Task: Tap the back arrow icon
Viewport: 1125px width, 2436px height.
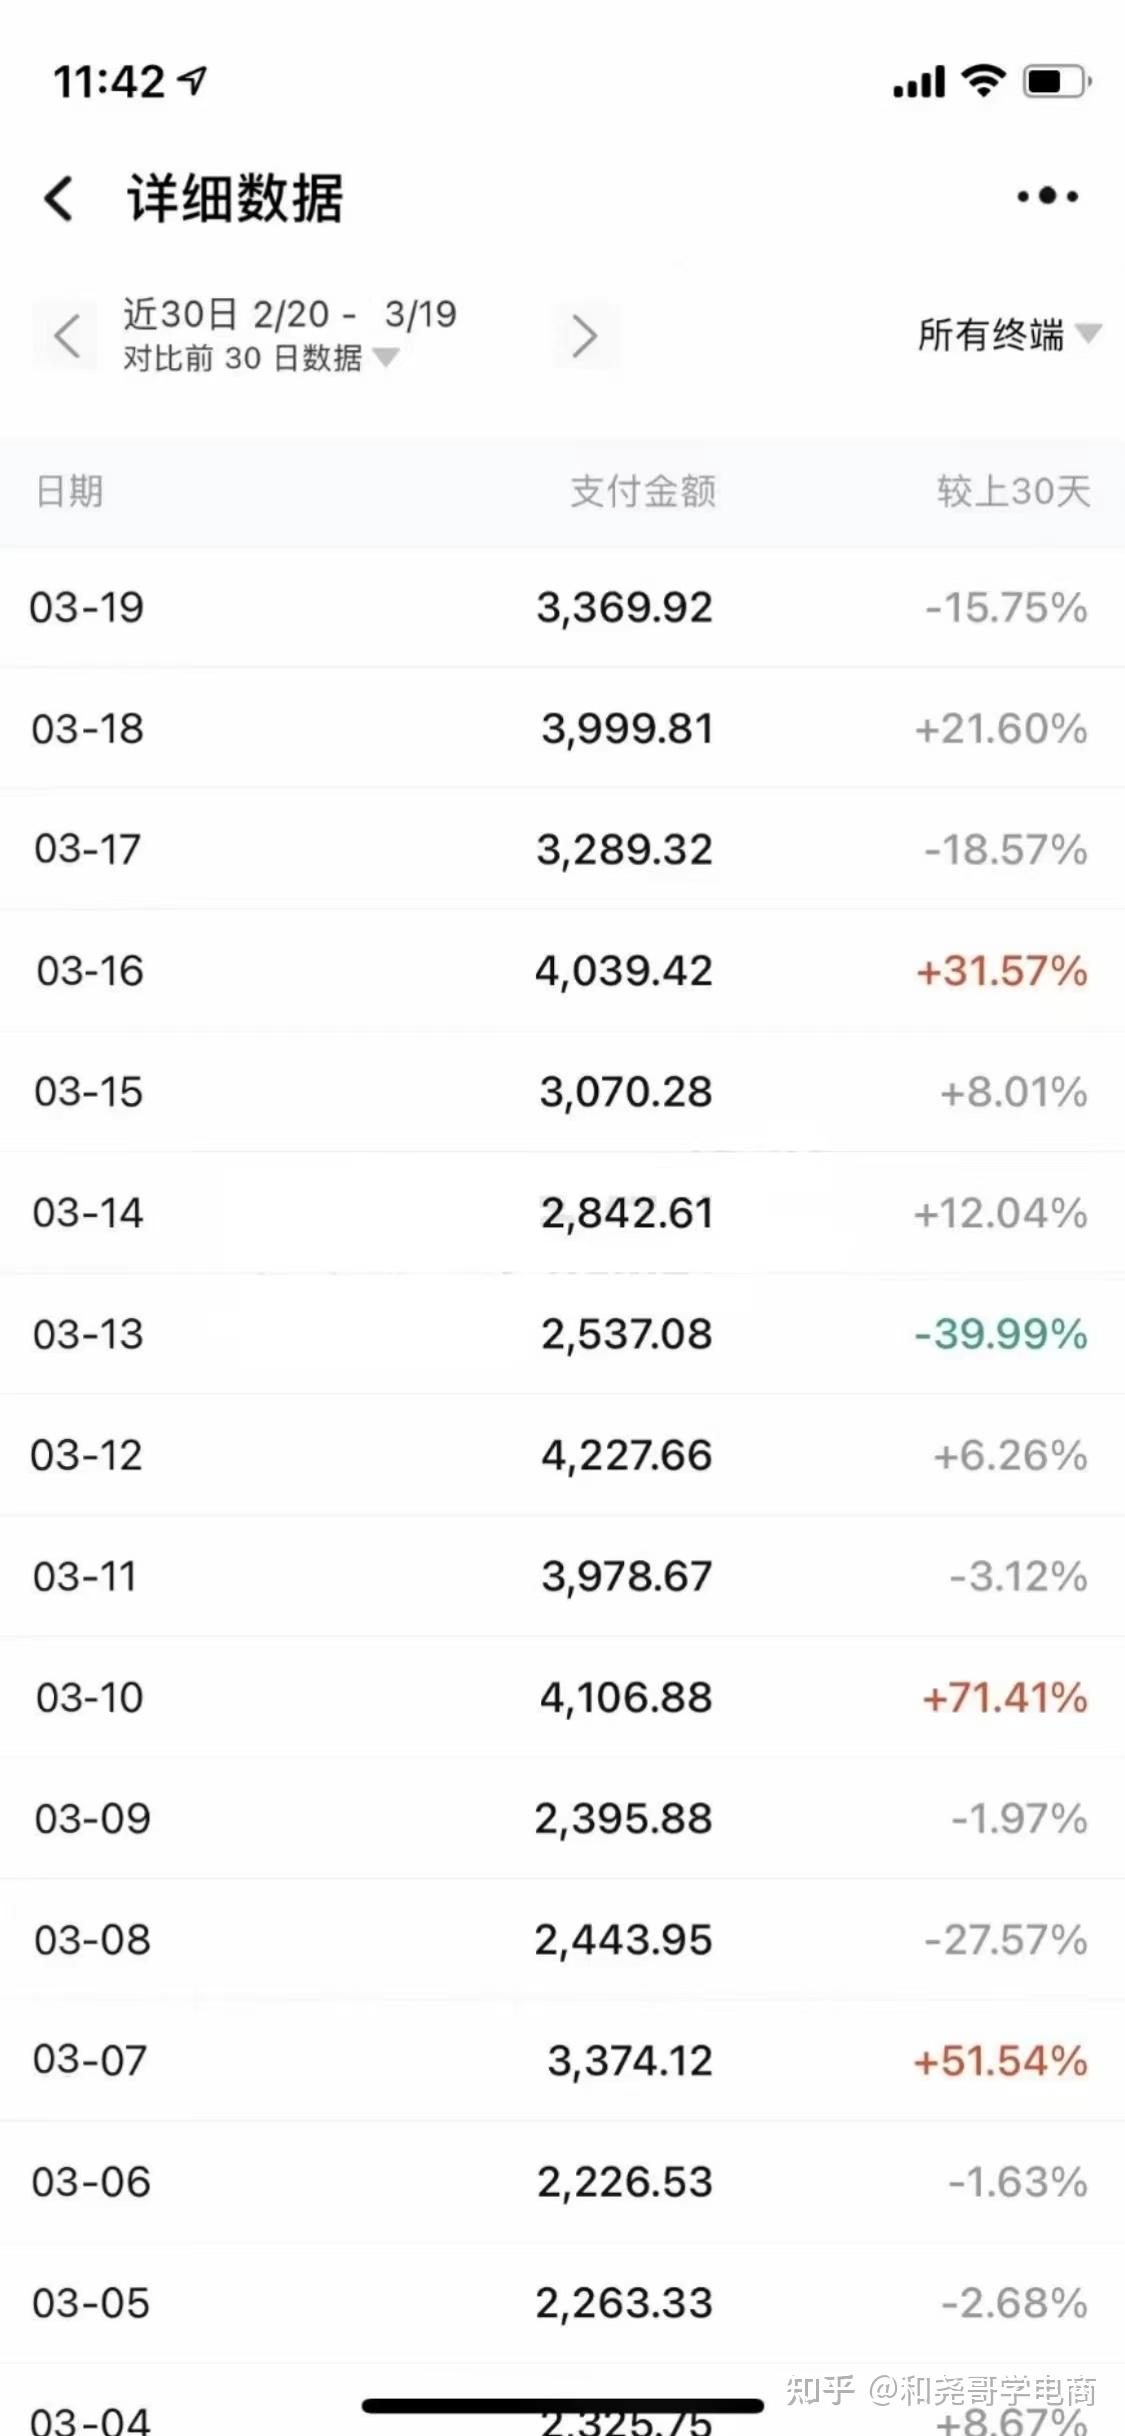Action: (60, 198)
